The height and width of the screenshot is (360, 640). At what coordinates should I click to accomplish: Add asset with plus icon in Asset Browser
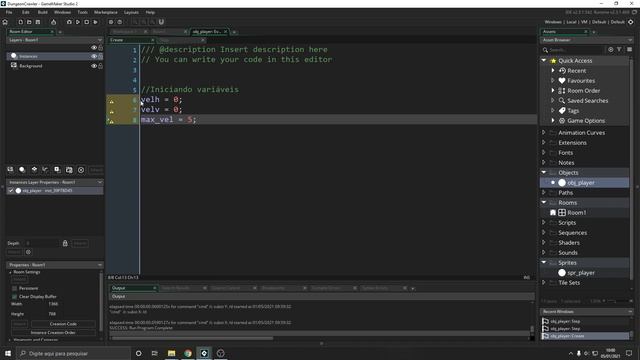(611, 49)
